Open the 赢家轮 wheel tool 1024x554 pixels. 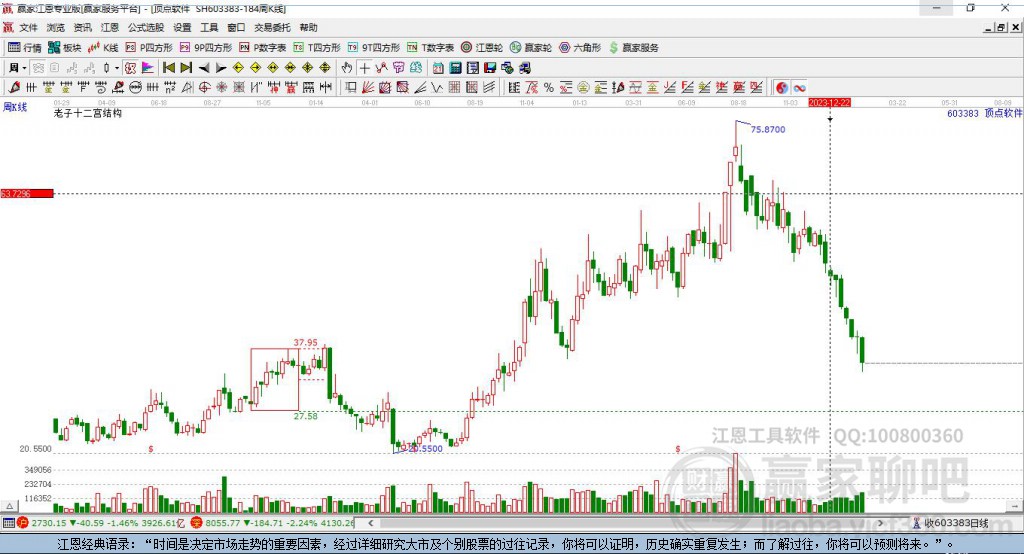[x=531, y=48]
